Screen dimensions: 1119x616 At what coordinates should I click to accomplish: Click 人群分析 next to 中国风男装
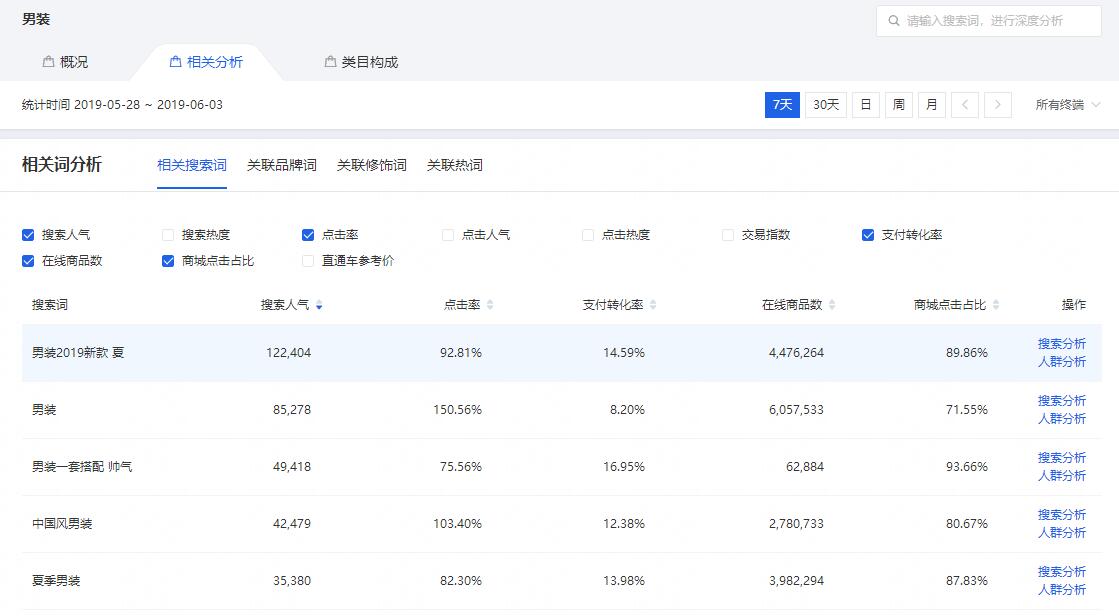click(1061, 533)
